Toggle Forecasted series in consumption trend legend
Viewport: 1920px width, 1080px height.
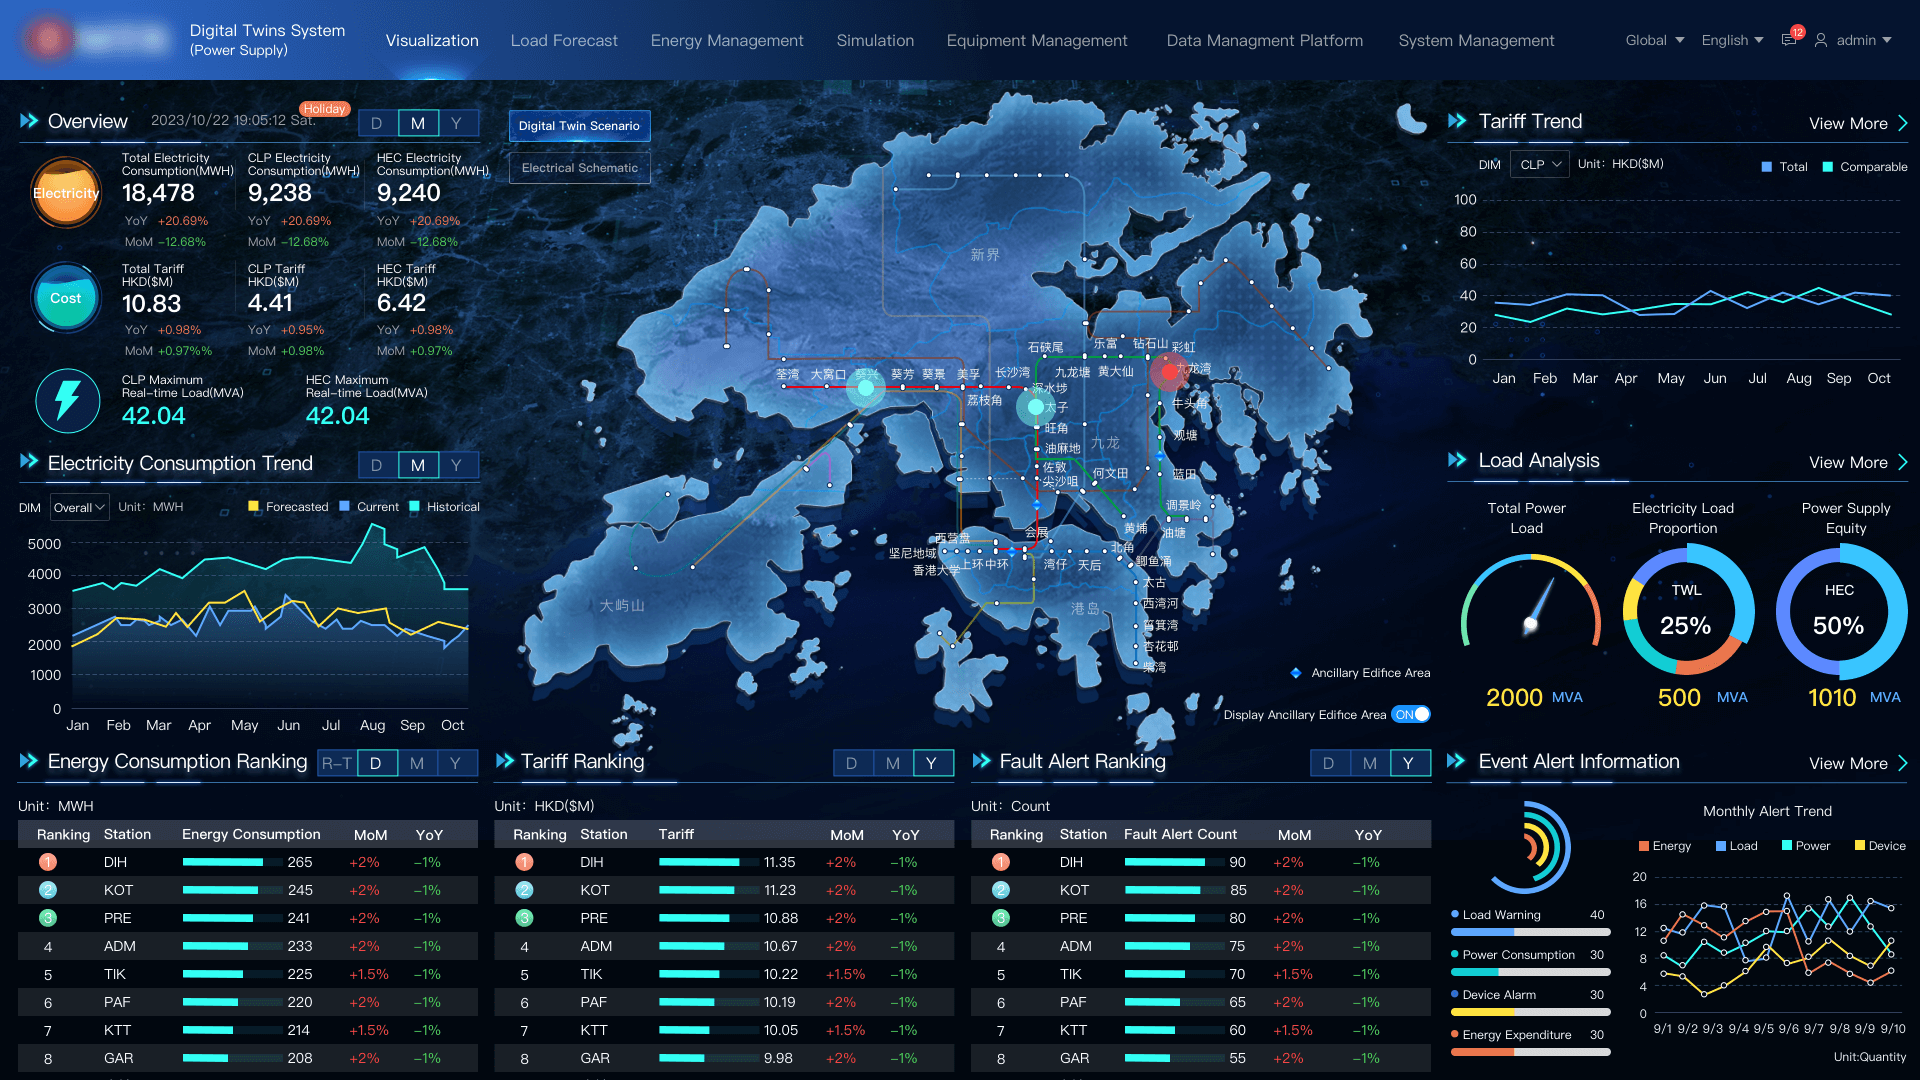[x=288, y=507]
